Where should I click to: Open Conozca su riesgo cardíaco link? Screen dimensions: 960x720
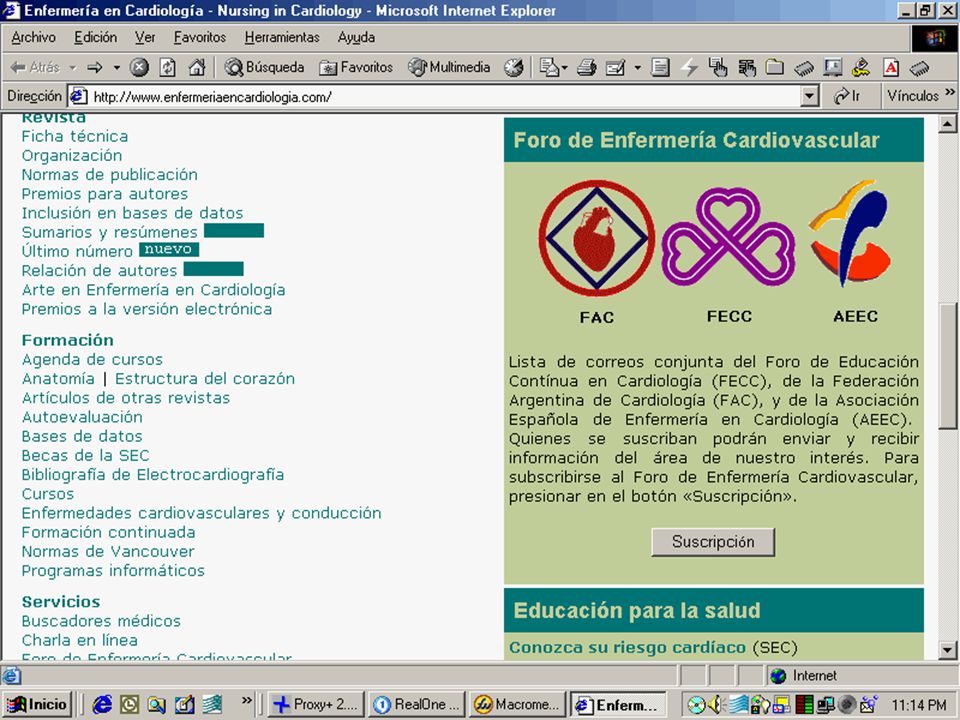628,647
